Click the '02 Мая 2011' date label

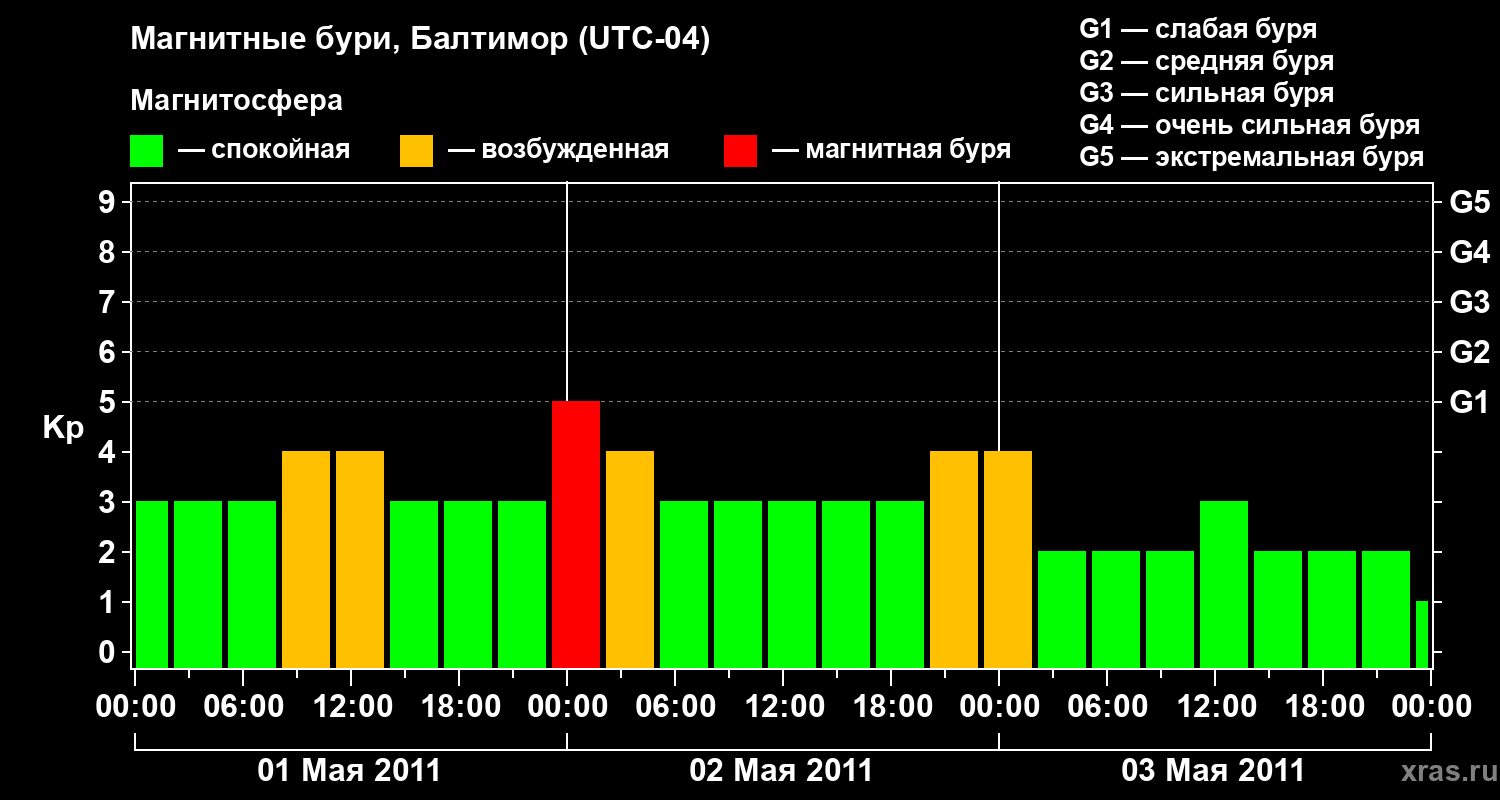781,770
